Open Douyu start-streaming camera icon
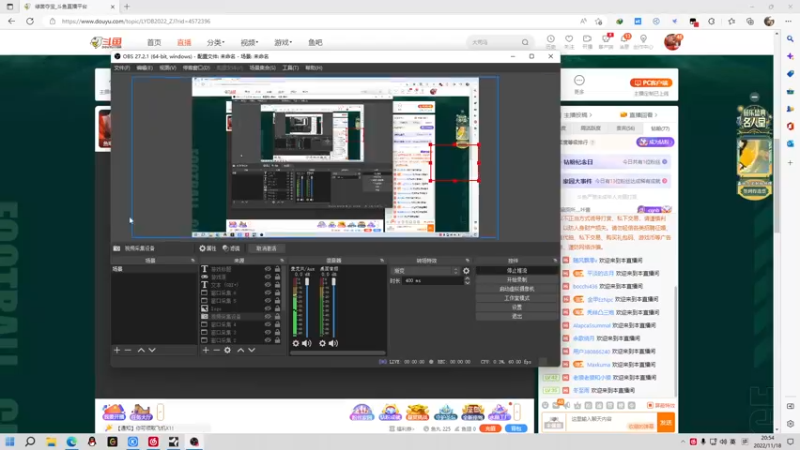Viewport: 800px width, 450px height. pyautogui.click(x=587, y=39)
